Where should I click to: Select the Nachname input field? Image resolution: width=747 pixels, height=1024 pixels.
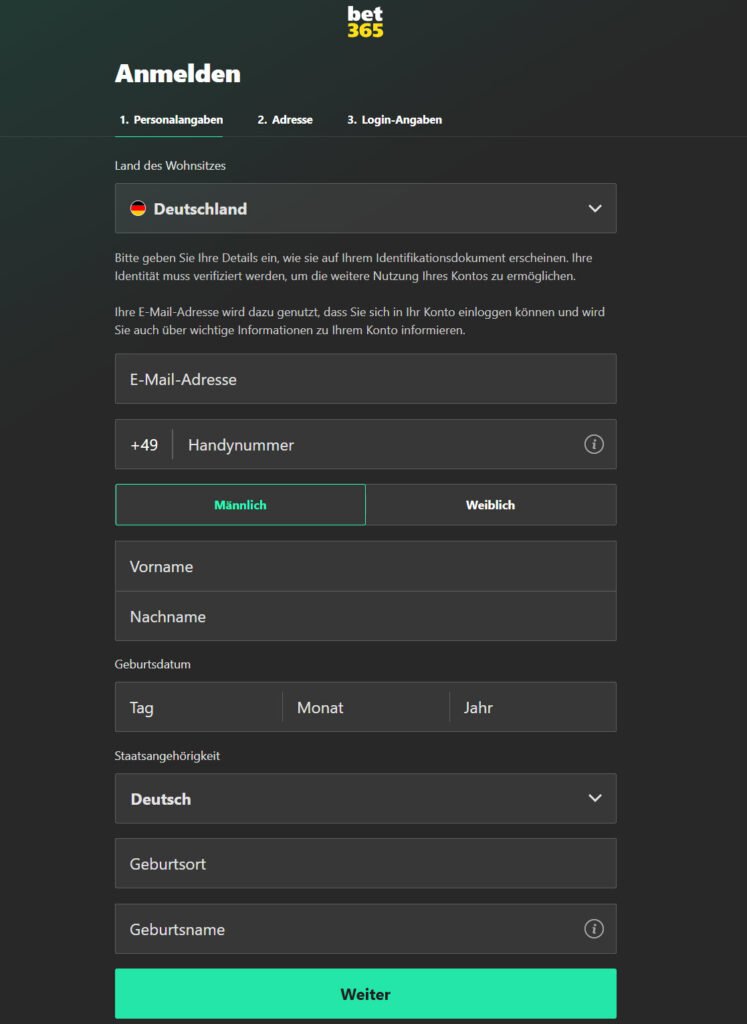tap(365, 617)
